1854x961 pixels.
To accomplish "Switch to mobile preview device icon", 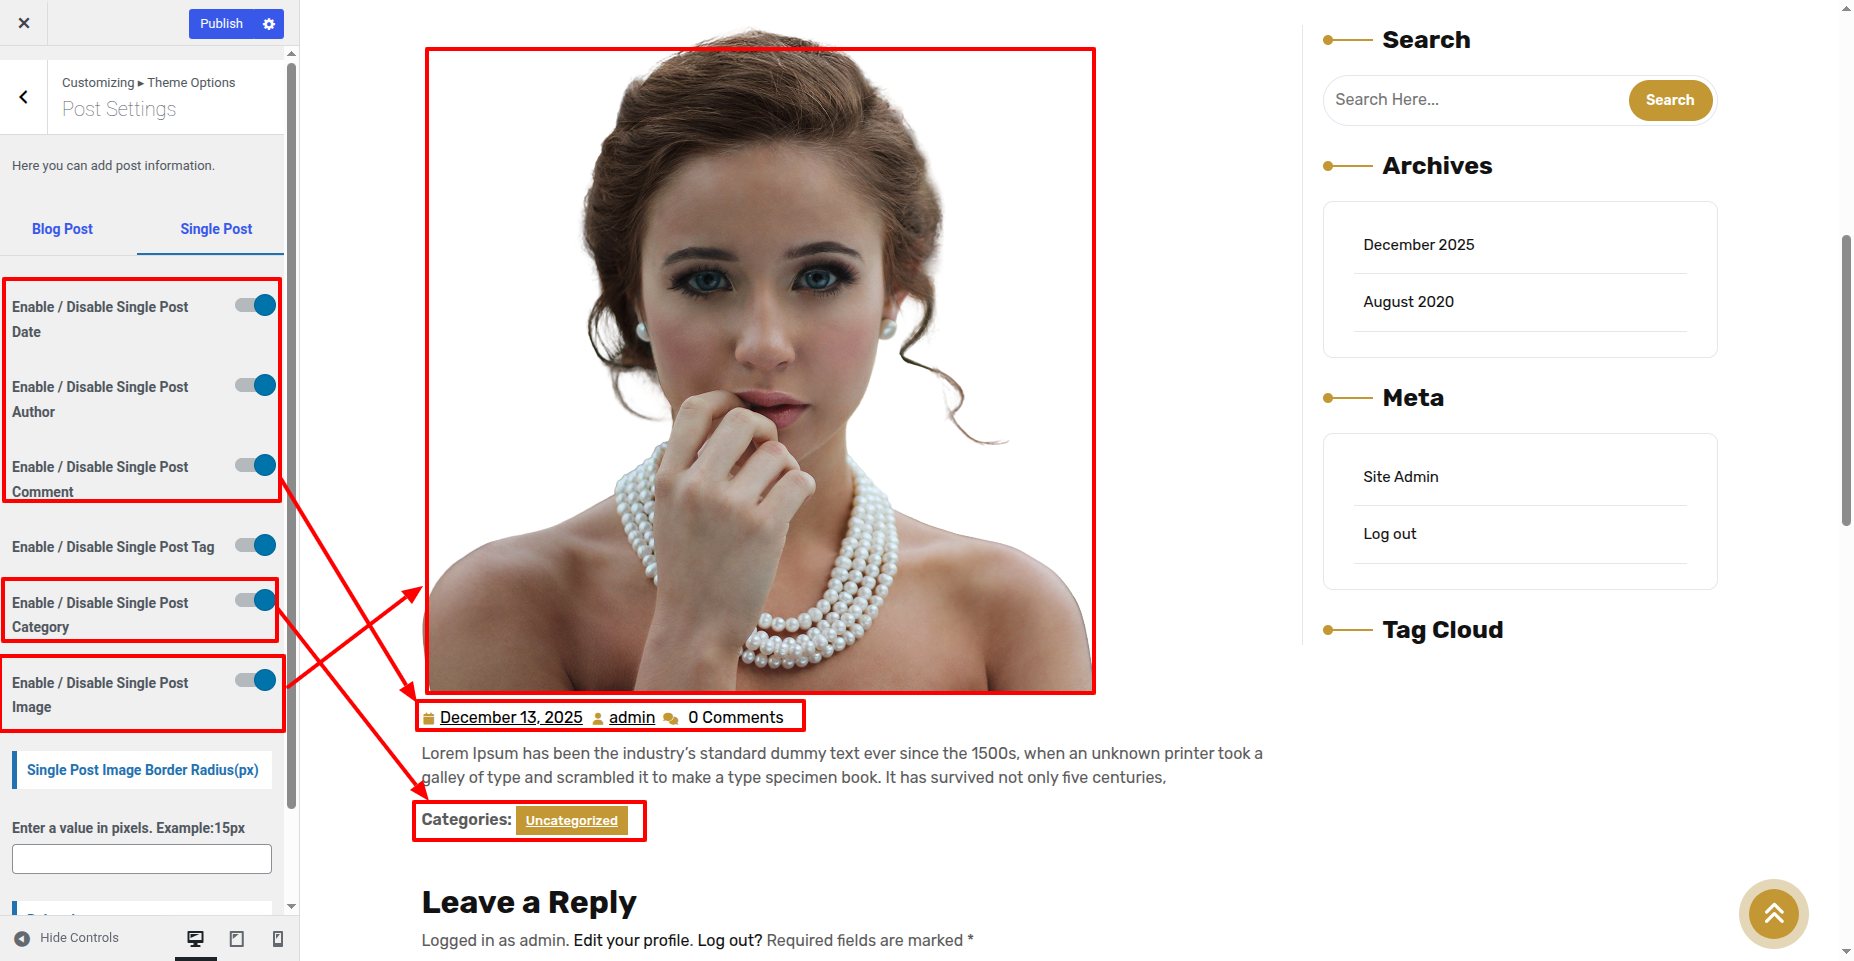I will point(278,938).
